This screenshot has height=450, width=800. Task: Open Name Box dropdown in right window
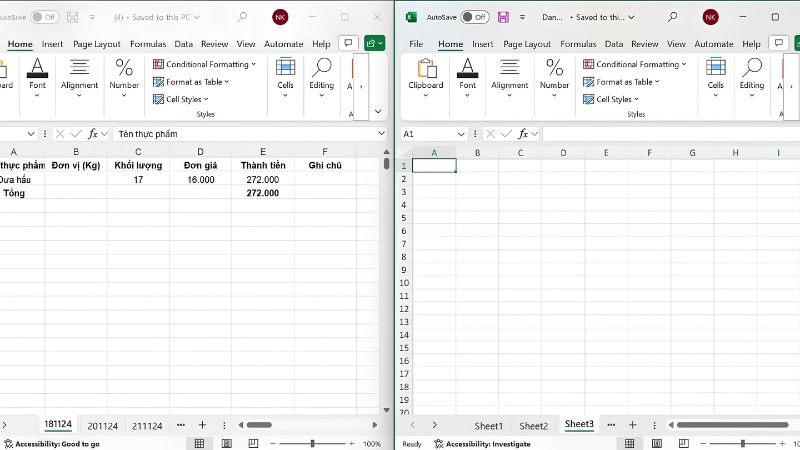point(461,134)
